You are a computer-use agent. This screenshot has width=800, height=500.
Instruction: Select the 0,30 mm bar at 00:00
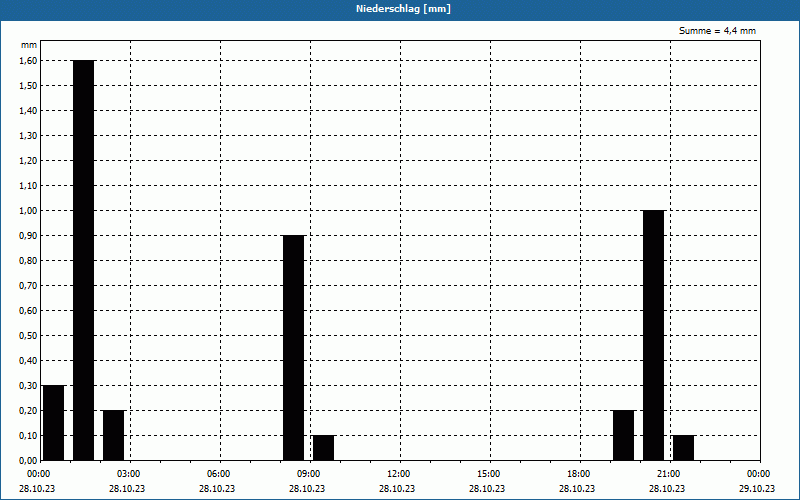click(x=54, y=422)
